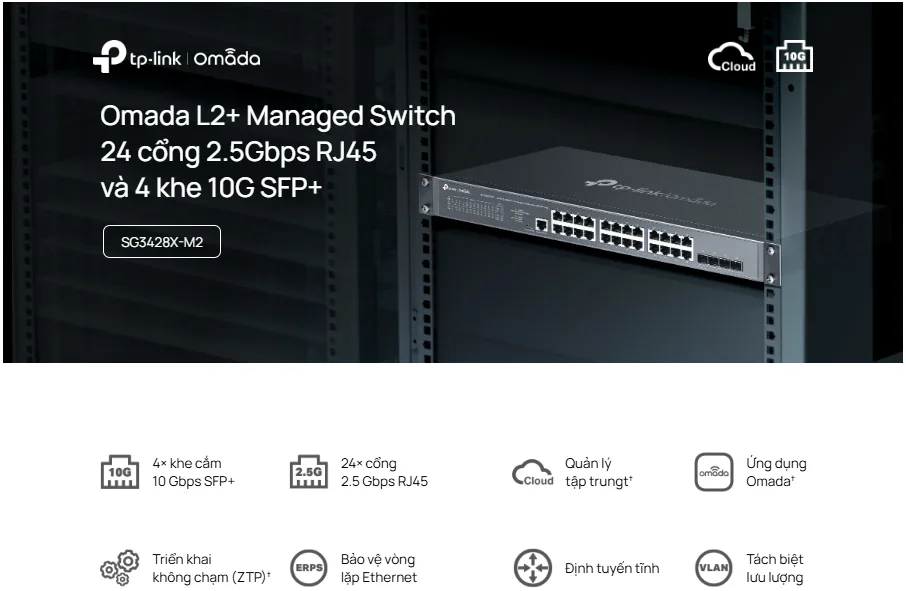Click the ZTP gears icon
The height and width of the screenshot is (591, 906).
coord(120,568)
